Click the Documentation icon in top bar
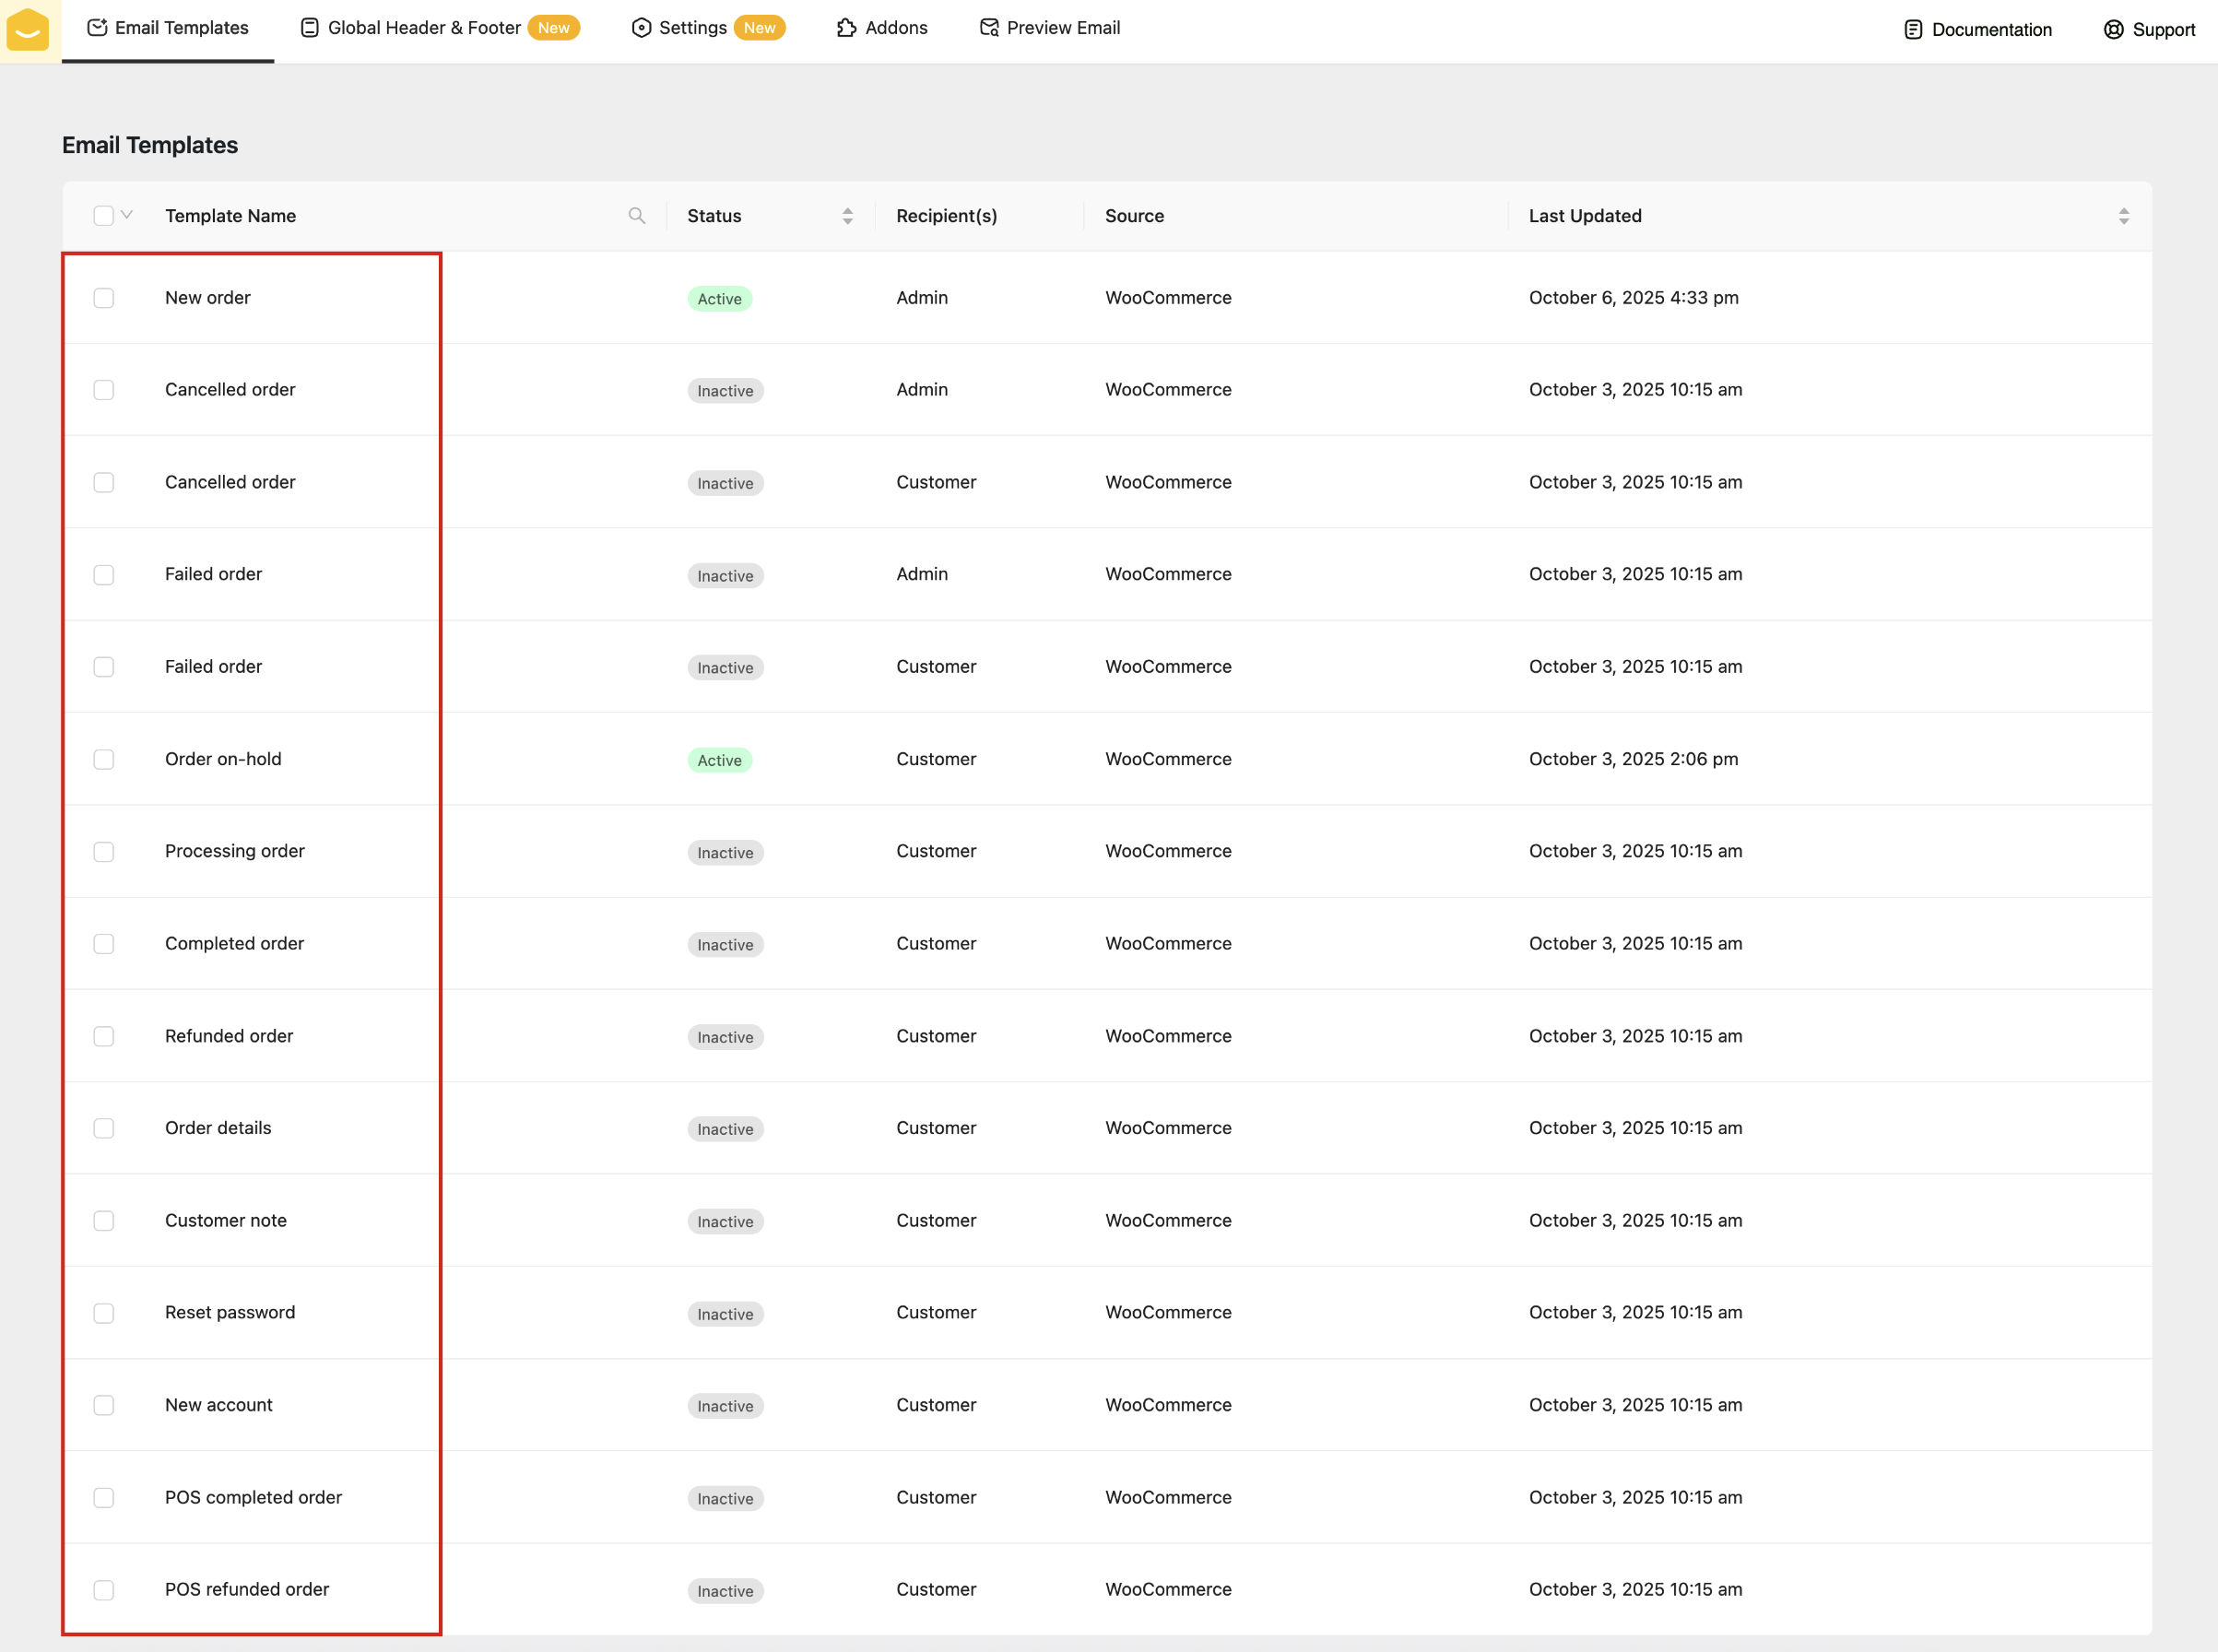 click(x=1912, y=30)
